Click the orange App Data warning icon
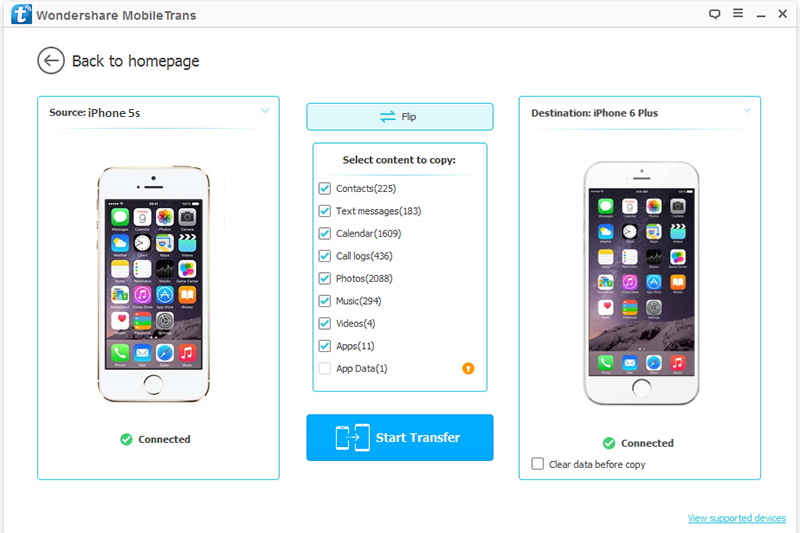Image resolution: width=800 pixels, height=533 pixels. pyautogui.click(x=468, y=368)
